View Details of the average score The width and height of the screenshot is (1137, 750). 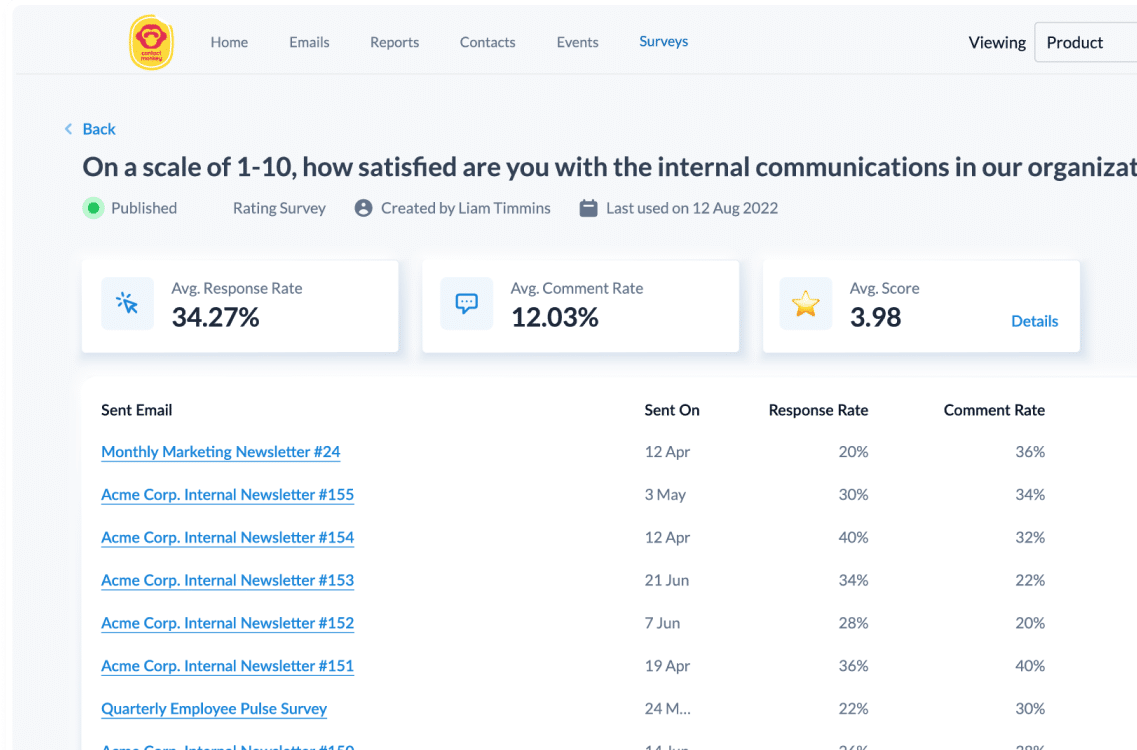click(1034, 321)
